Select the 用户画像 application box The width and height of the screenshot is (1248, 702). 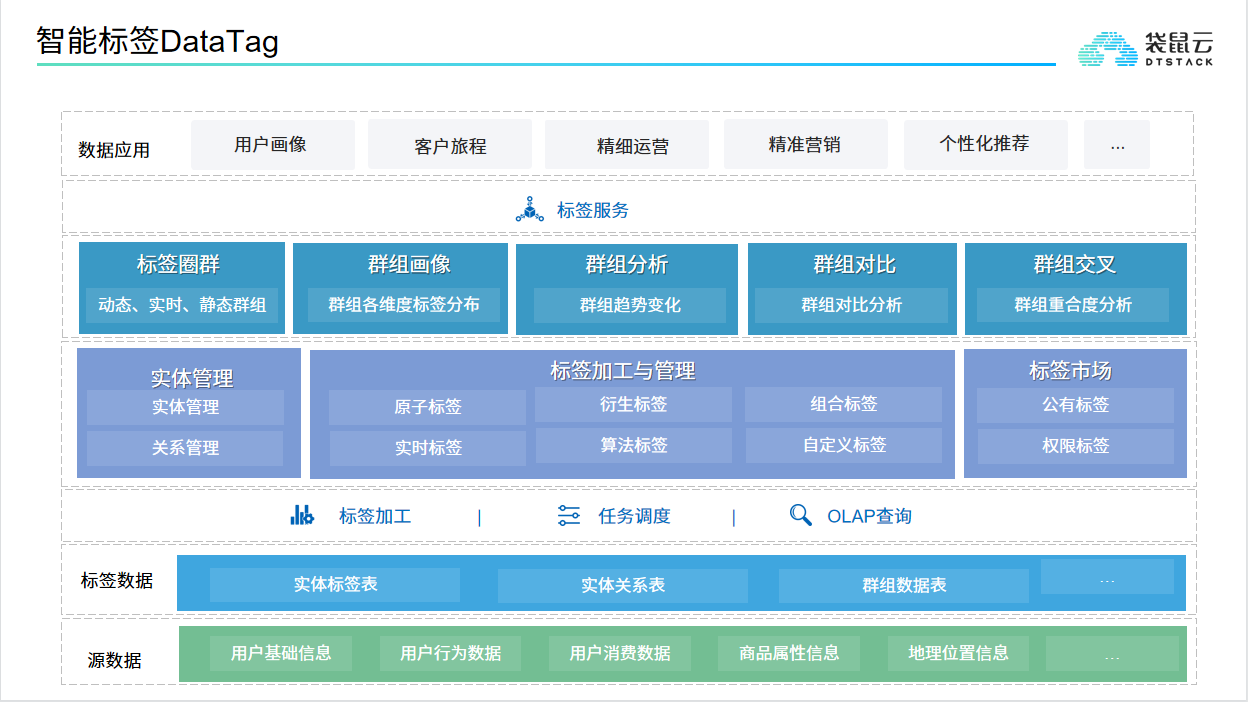point(272,144)
